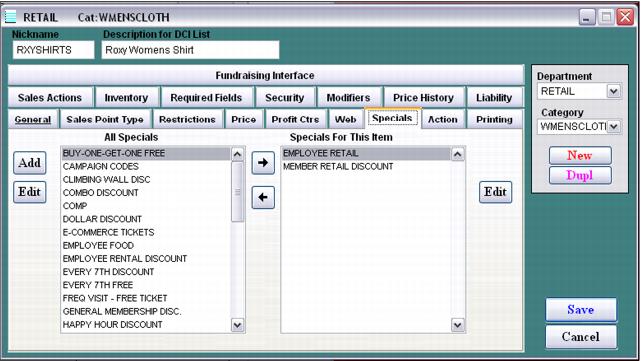Click the New button
This screenshot has height=361, width=642.
580,156
